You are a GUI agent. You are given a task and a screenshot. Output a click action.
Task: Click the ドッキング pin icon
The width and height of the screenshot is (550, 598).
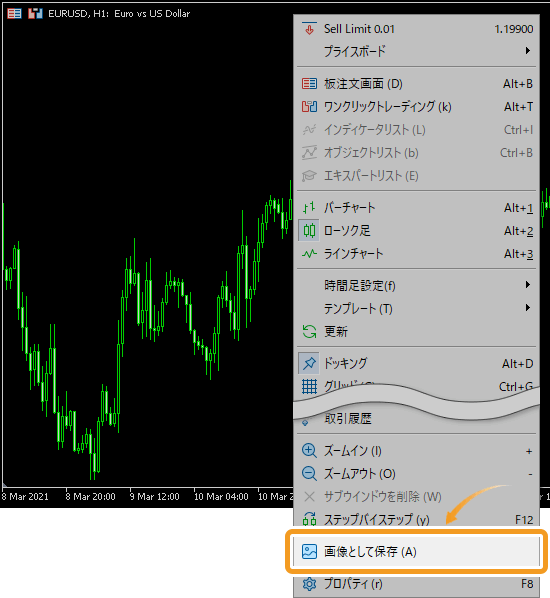click(309, 363)
